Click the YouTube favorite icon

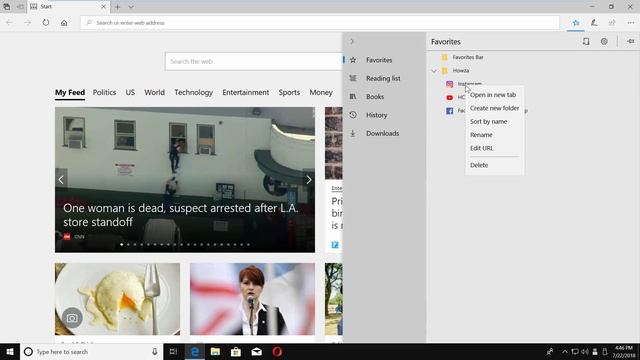[x=449, y=98]
